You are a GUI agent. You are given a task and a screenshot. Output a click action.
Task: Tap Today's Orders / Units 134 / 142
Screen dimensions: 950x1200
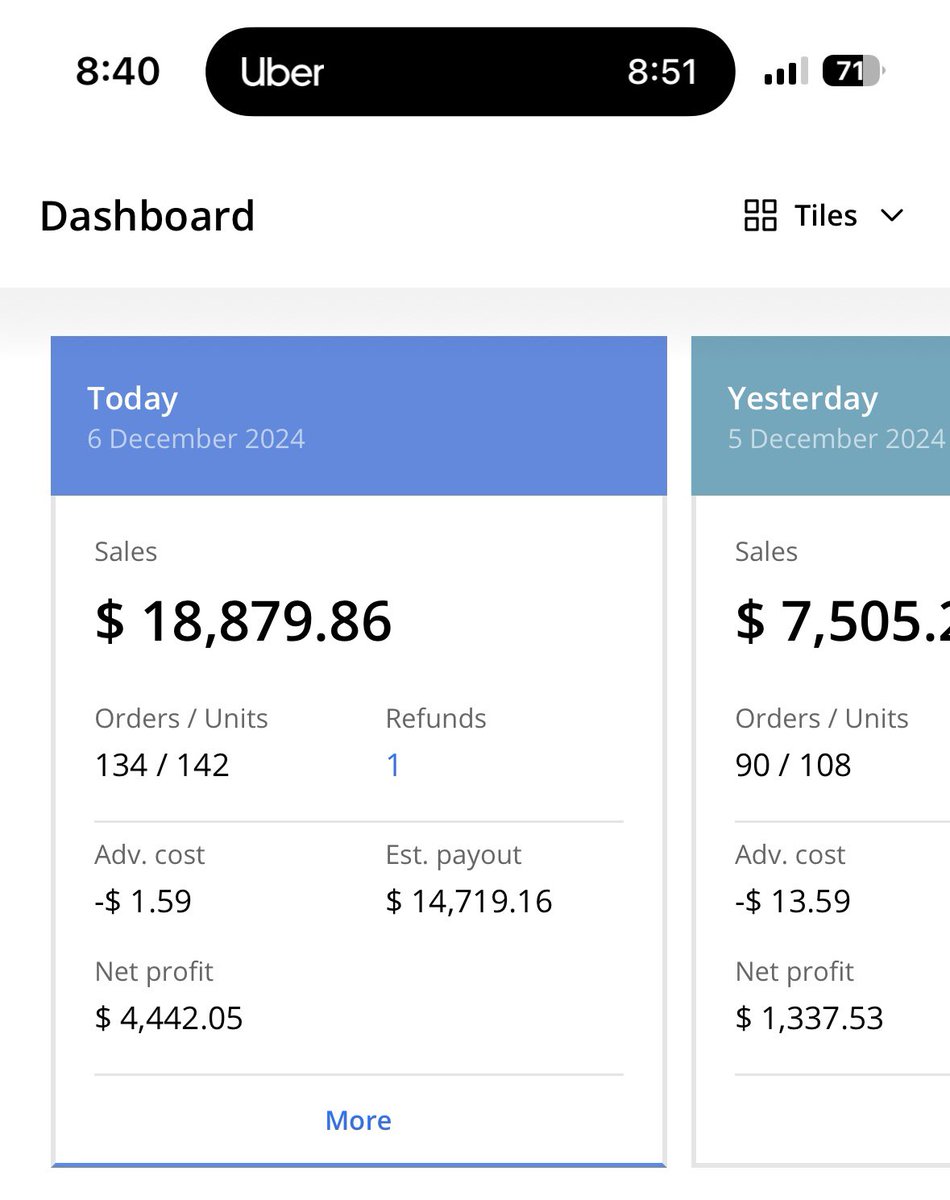click(162, 765)
